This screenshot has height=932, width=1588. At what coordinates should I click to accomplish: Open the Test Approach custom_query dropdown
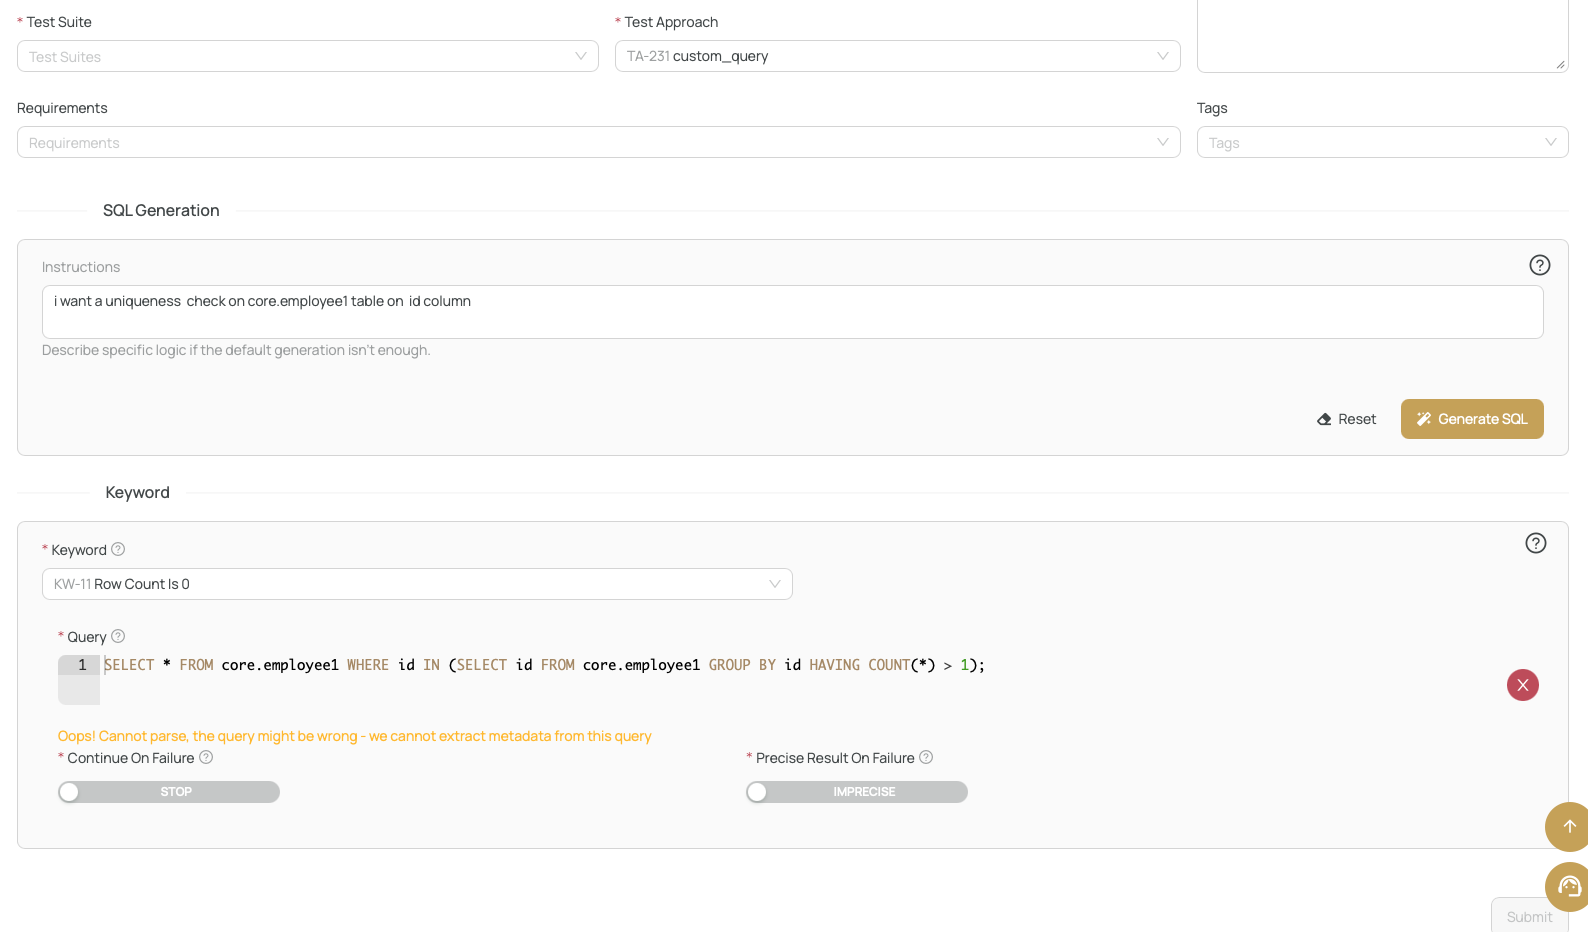point(898,56)
